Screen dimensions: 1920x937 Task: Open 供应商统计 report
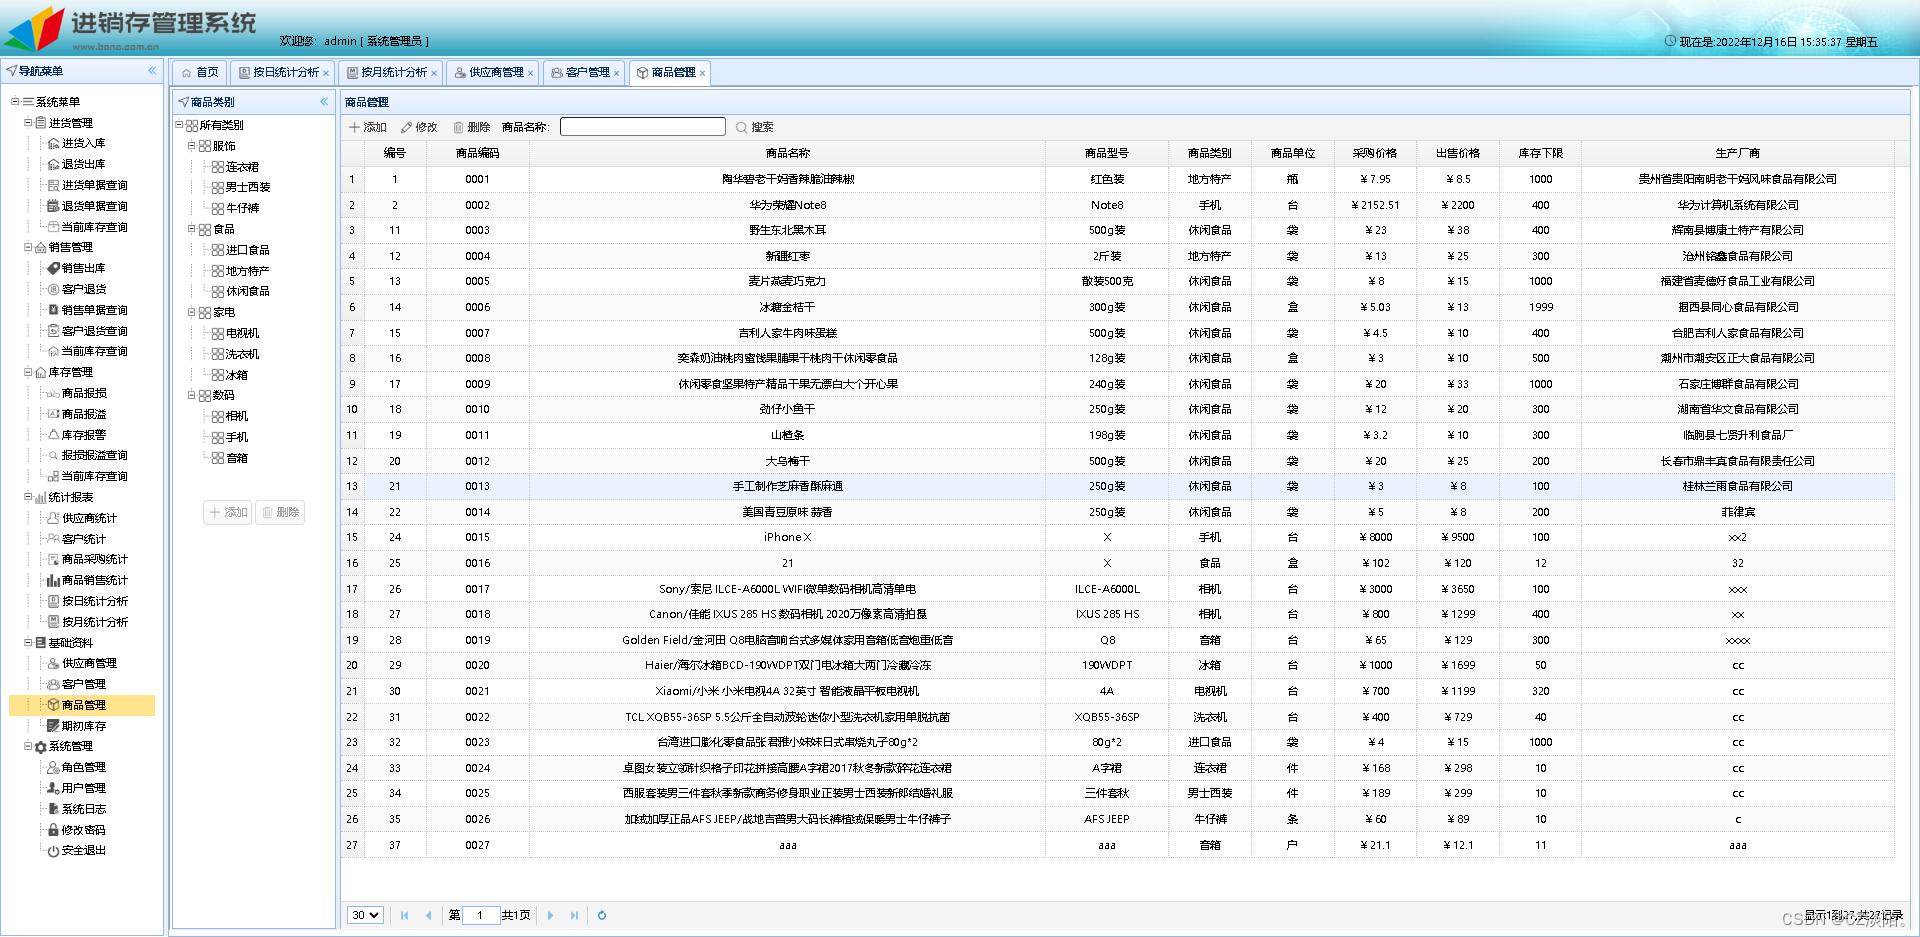[89, 518]
